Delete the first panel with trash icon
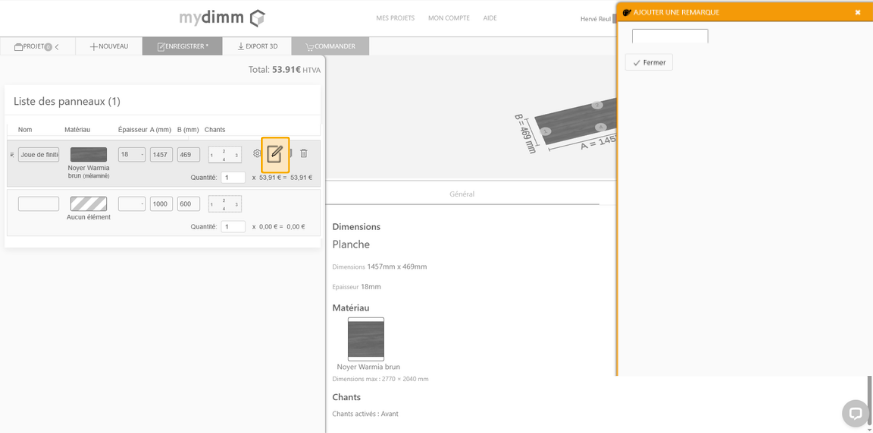The image size is (873, 433). [x=304, y=154]
